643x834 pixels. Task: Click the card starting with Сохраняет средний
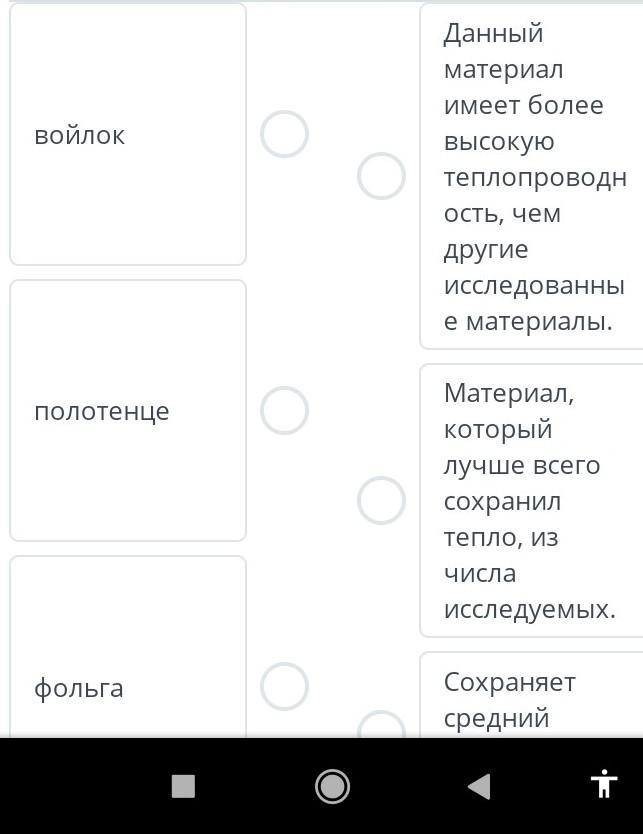pos(531,695)
